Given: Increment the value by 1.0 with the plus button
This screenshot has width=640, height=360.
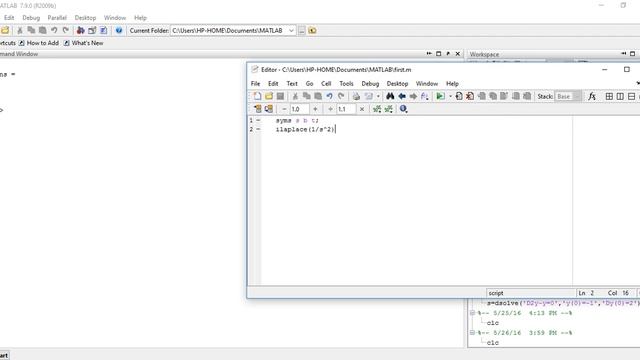Looking at the screenshot, I should 315,109.
